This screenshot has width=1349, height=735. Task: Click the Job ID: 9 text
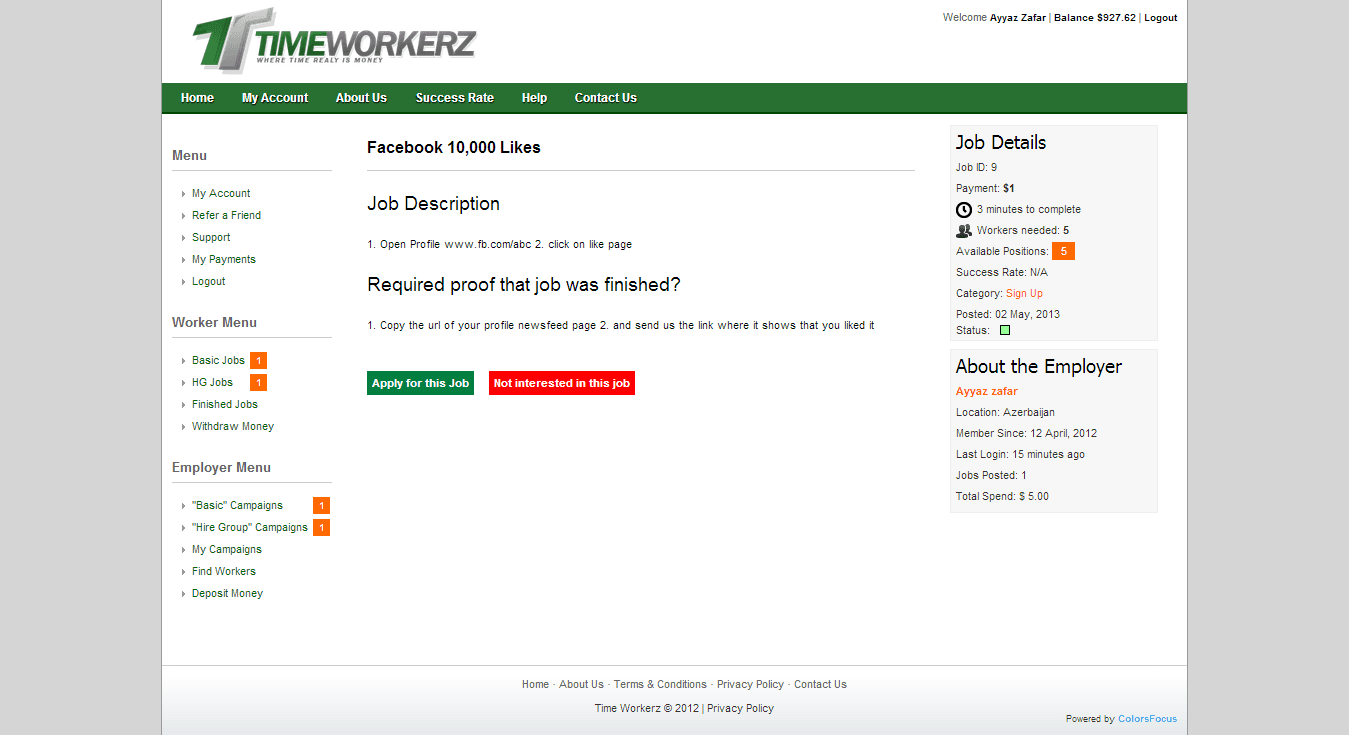976,168
